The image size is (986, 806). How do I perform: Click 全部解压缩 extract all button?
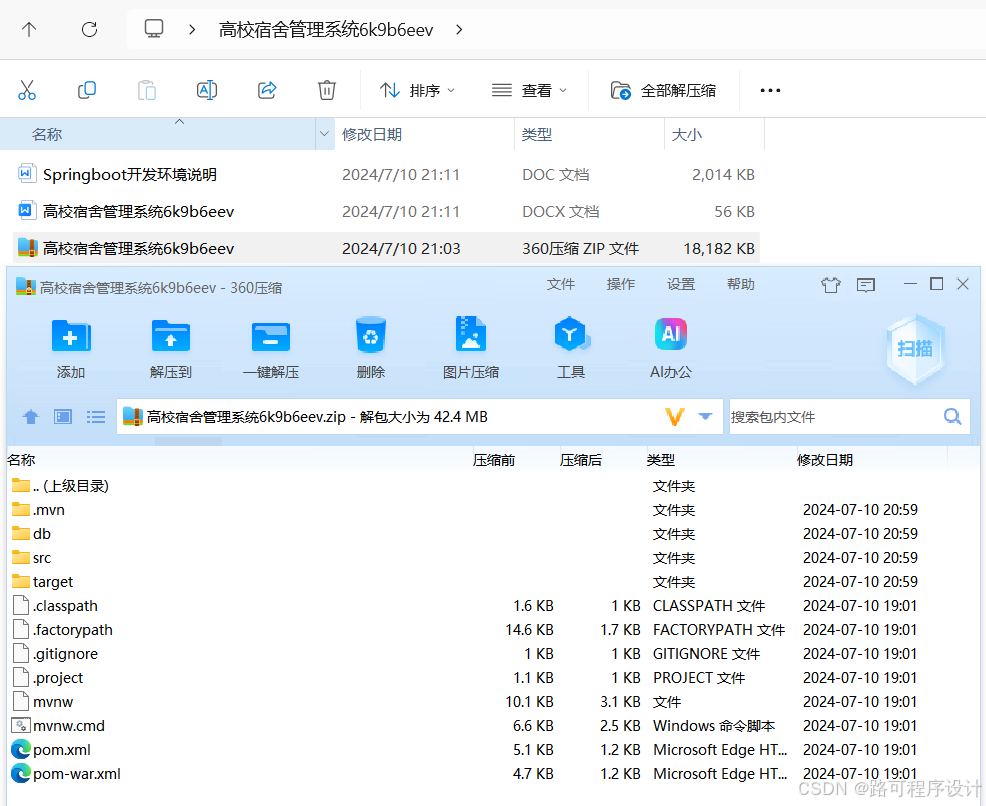[663, 91]
